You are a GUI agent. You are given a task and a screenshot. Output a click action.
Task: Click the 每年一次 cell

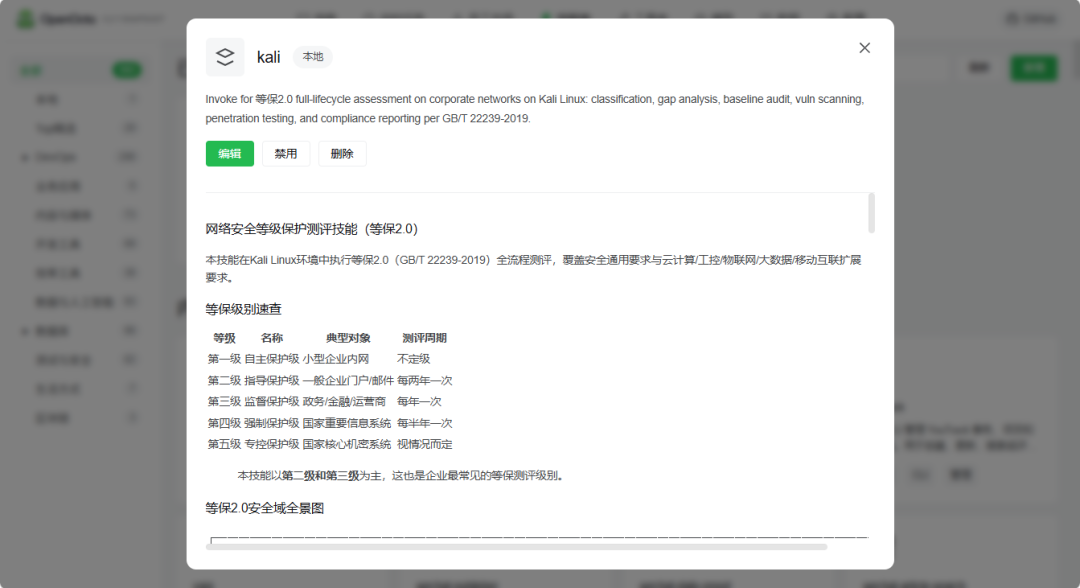419,401
